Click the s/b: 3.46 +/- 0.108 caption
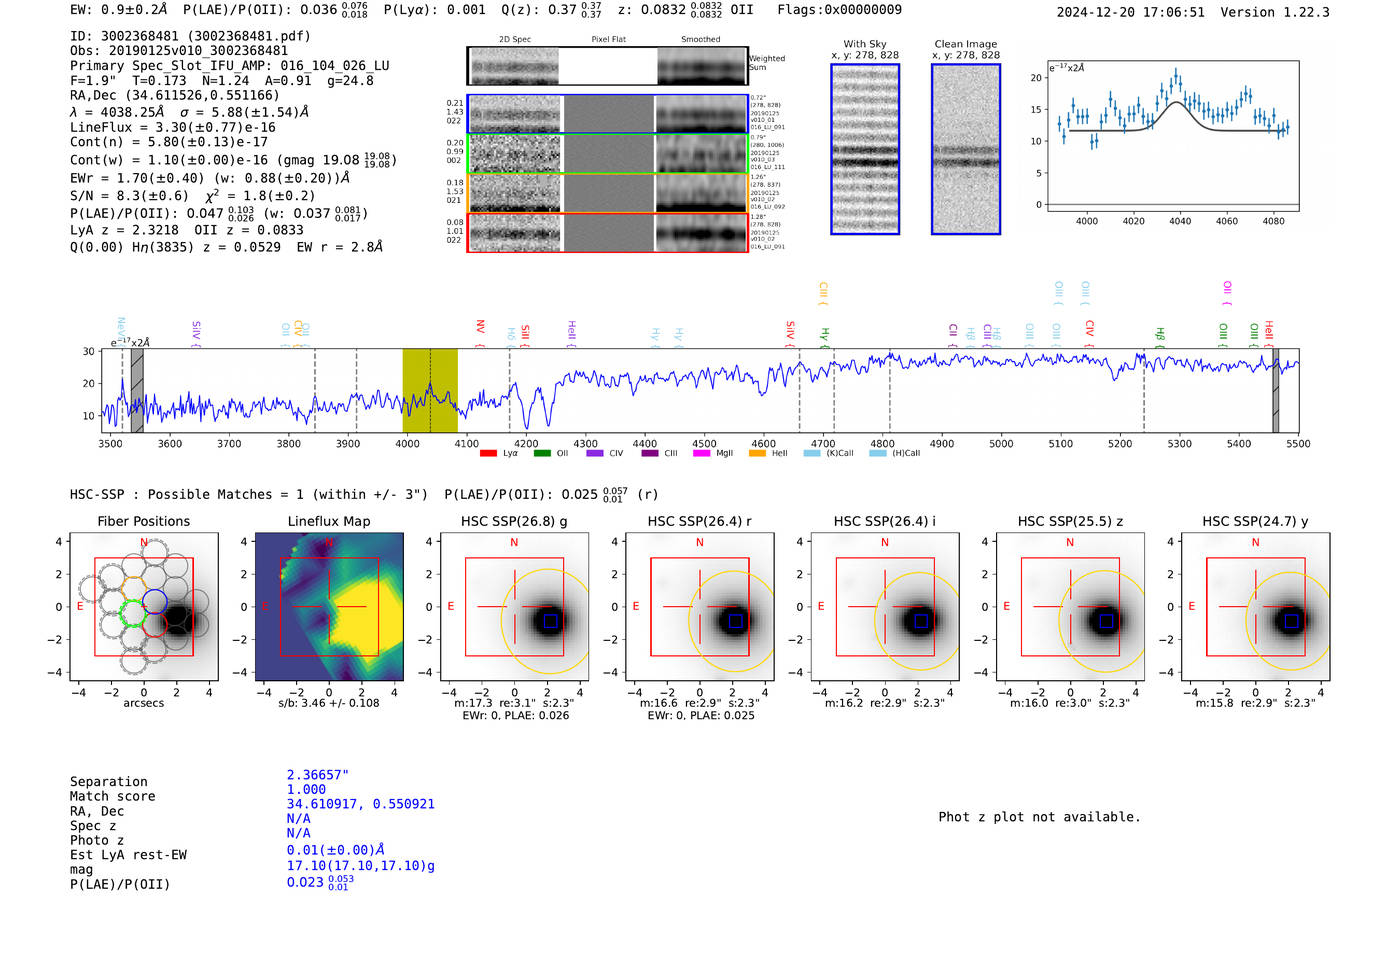Image resolution: width=1400 pixels, height=953 pixels. coord(329,703)
